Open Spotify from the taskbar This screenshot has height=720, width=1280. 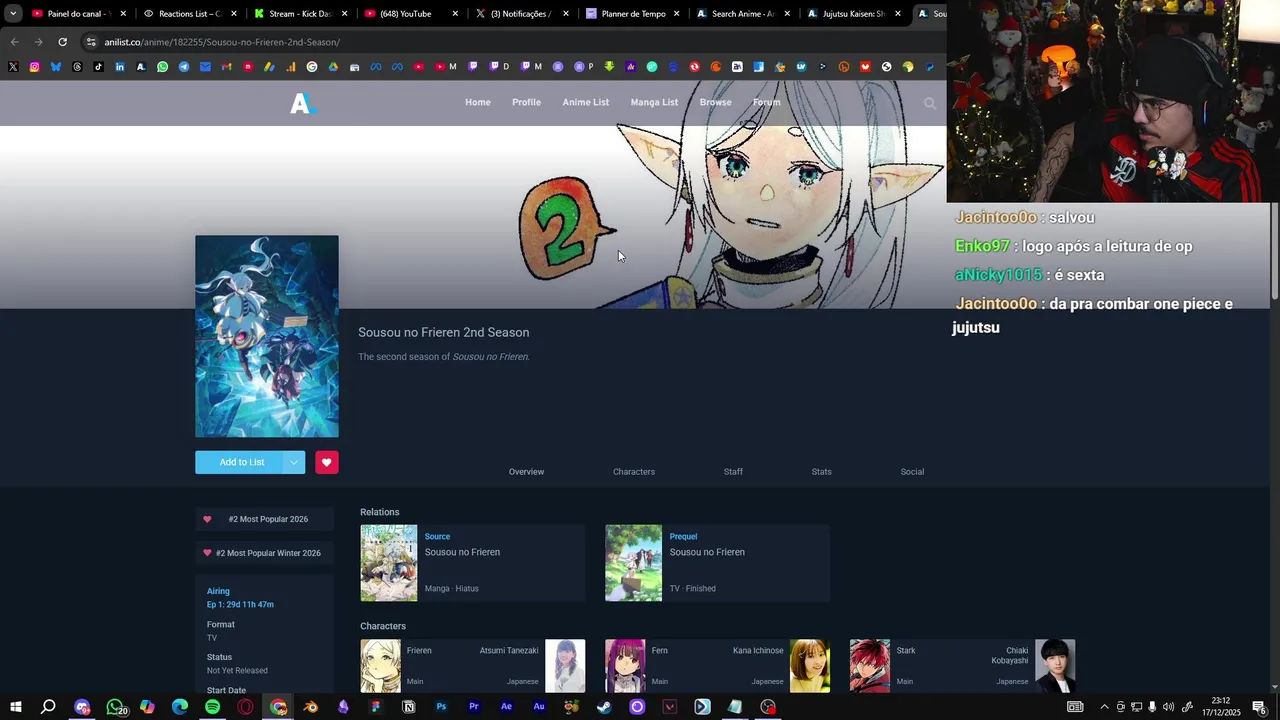pos(213,707)
